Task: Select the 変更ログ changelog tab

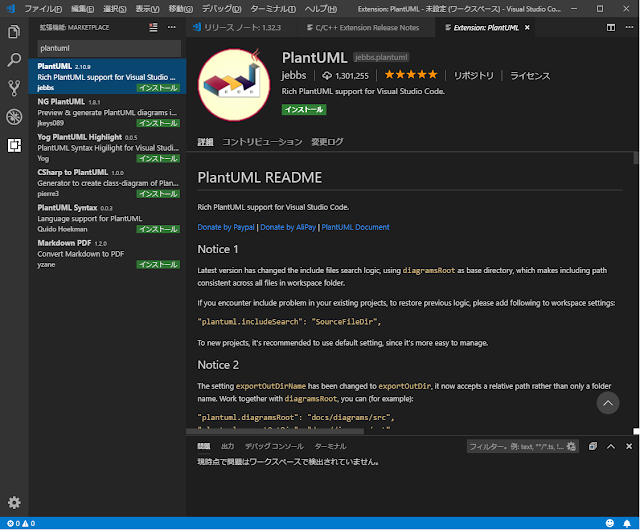Action: pyautogui.click(x=327, y=142)
